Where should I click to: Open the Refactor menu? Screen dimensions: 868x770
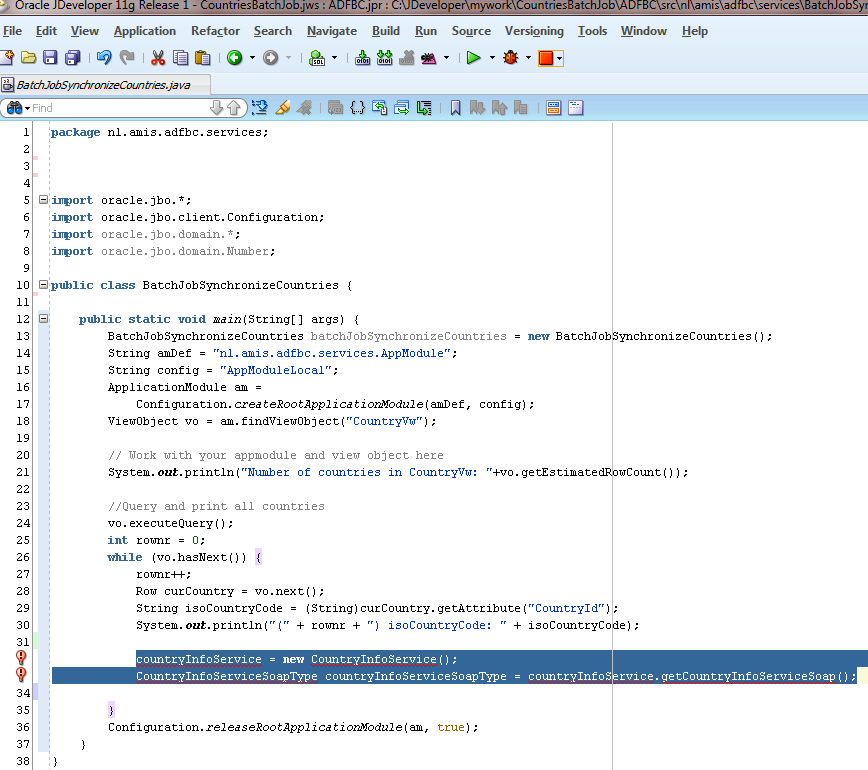tap(215, 31)
